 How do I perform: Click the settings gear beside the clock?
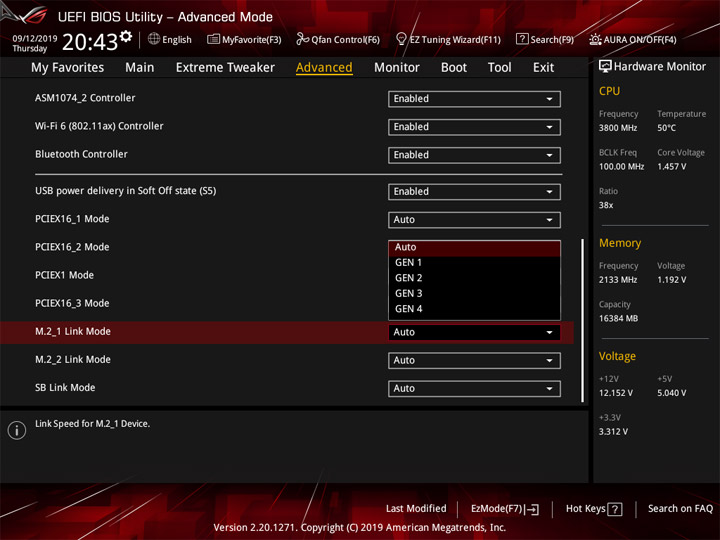pyautogui.click(x=126, y=36)
